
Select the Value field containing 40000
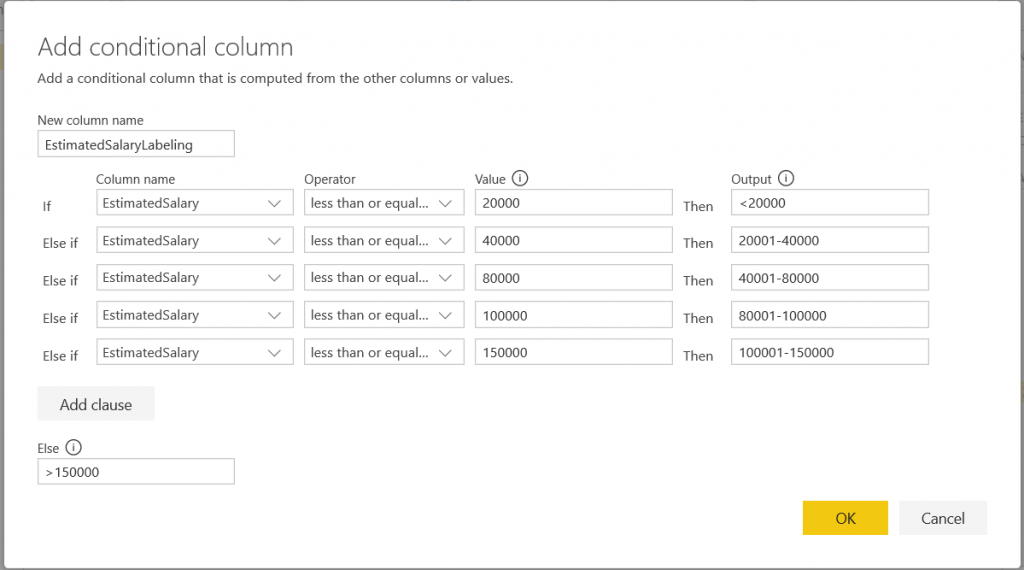pos(573,240)
